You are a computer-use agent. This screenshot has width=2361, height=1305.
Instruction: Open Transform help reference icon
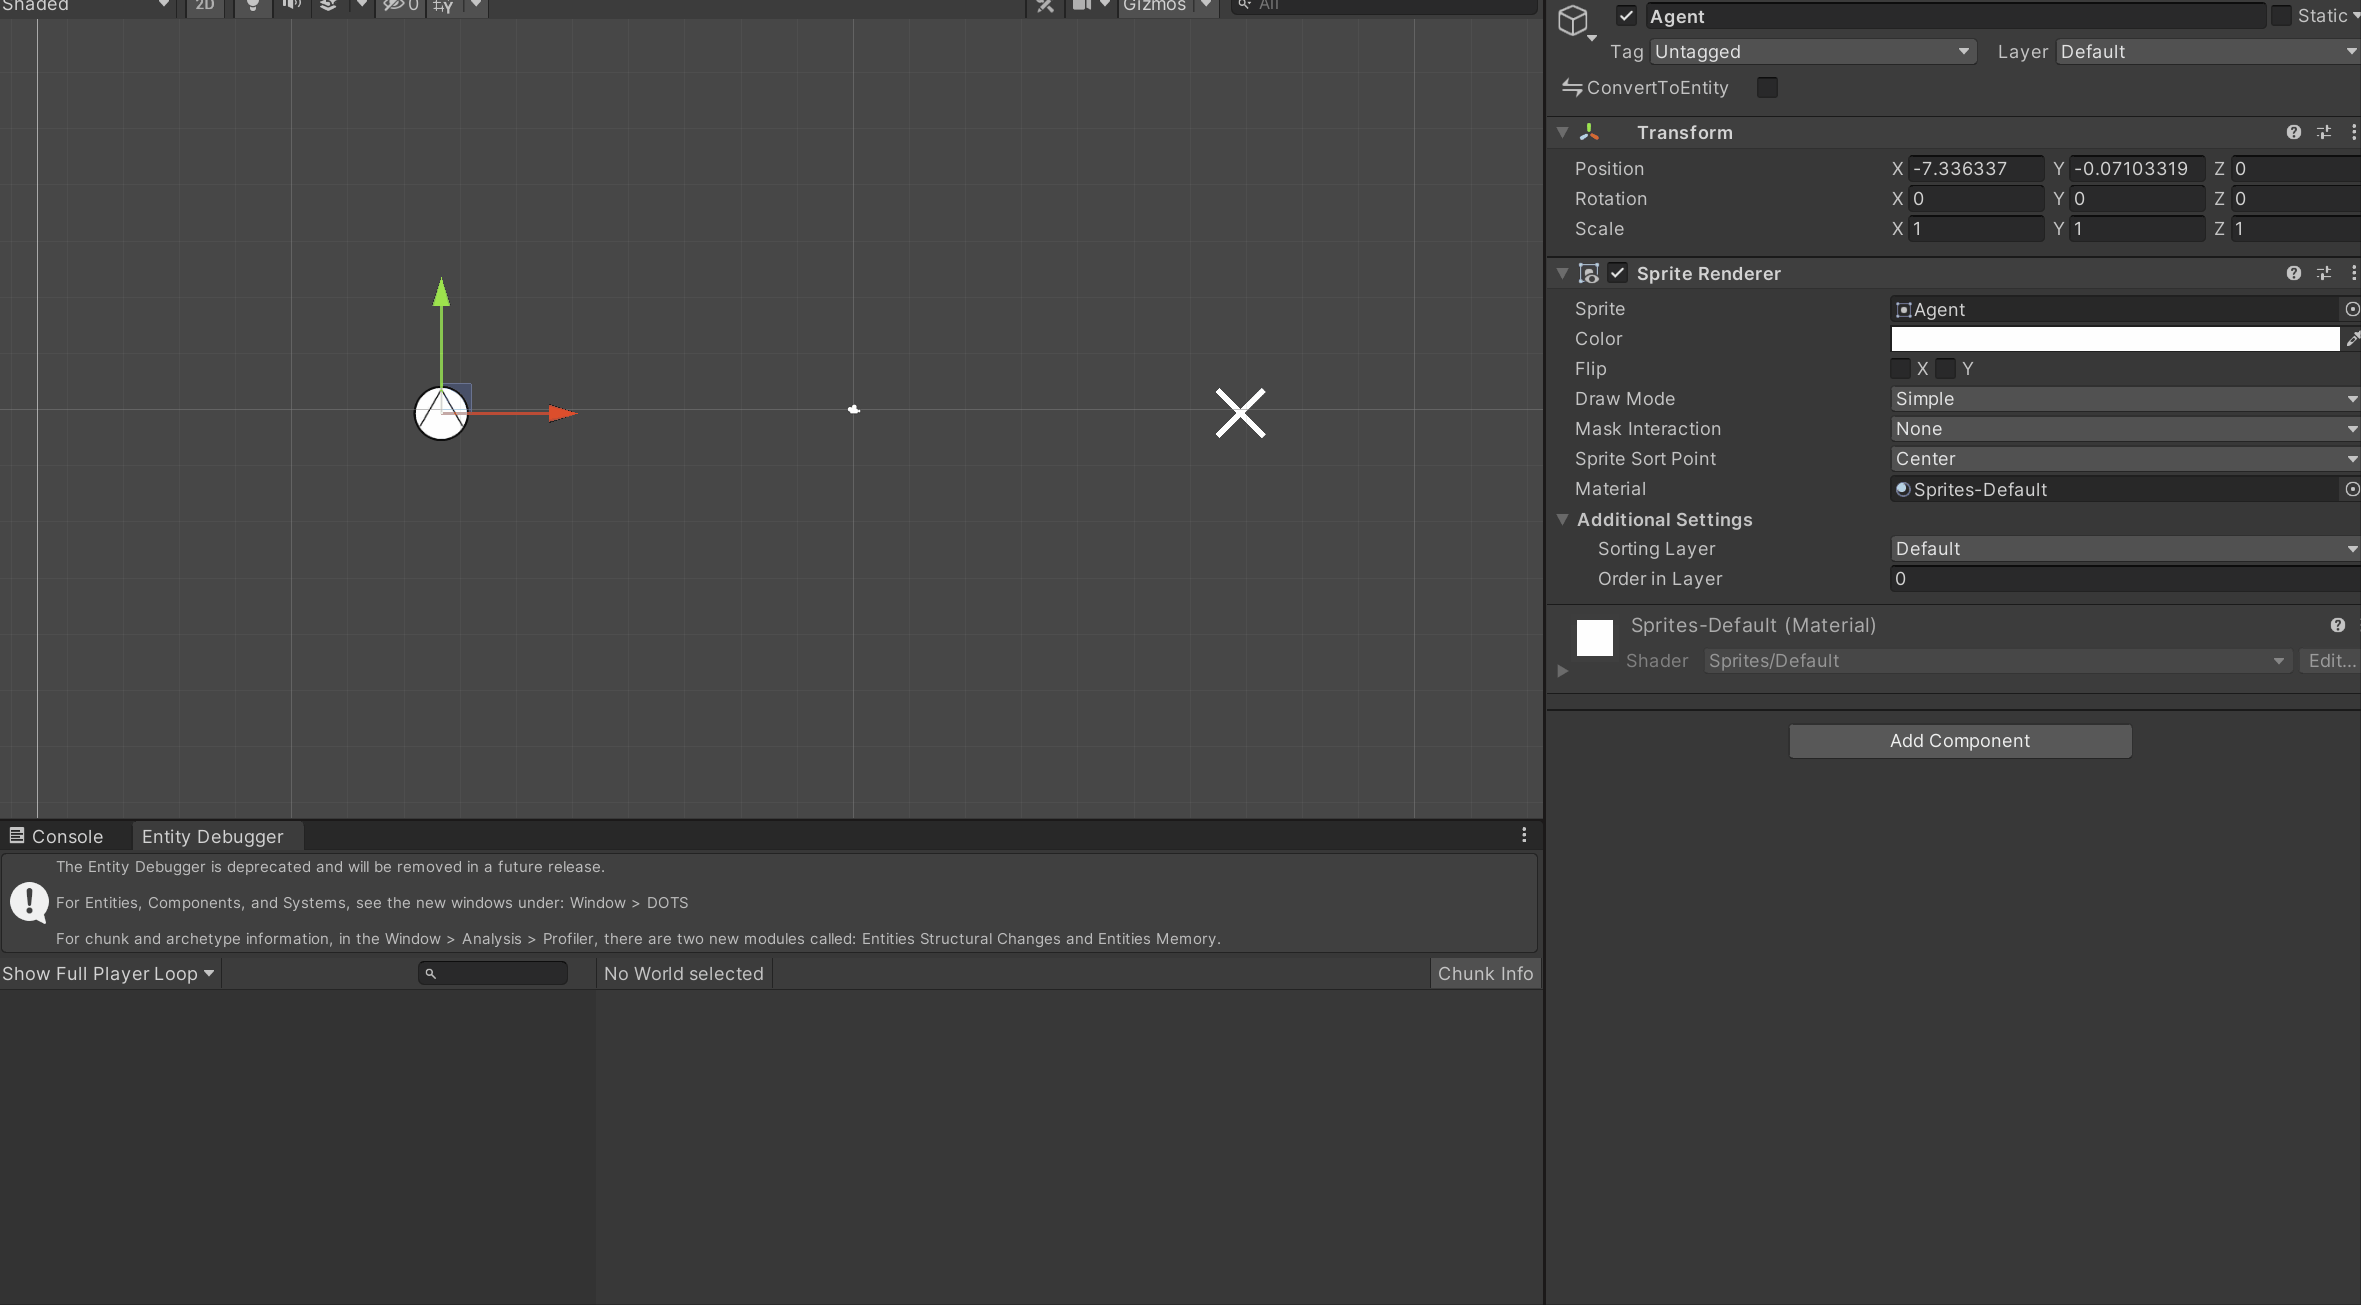[2294, 132]
